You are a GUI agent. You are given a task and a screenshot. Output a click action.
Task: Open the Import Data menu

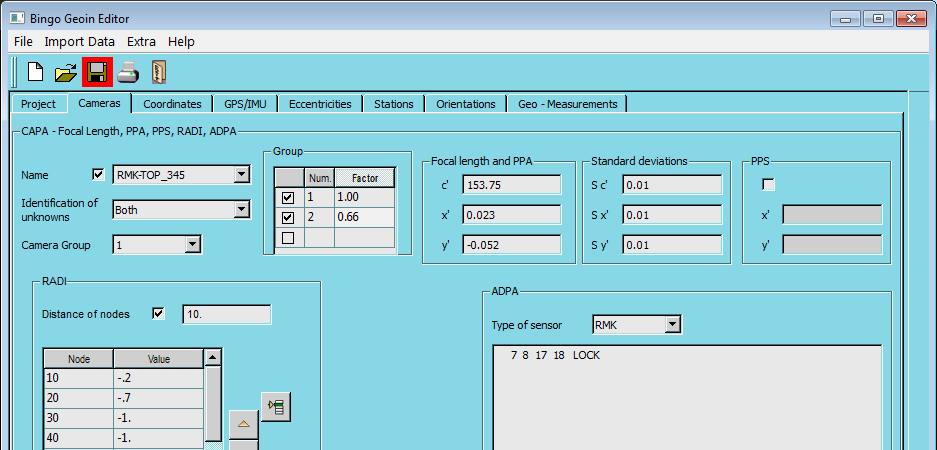(x=79, y=42)
